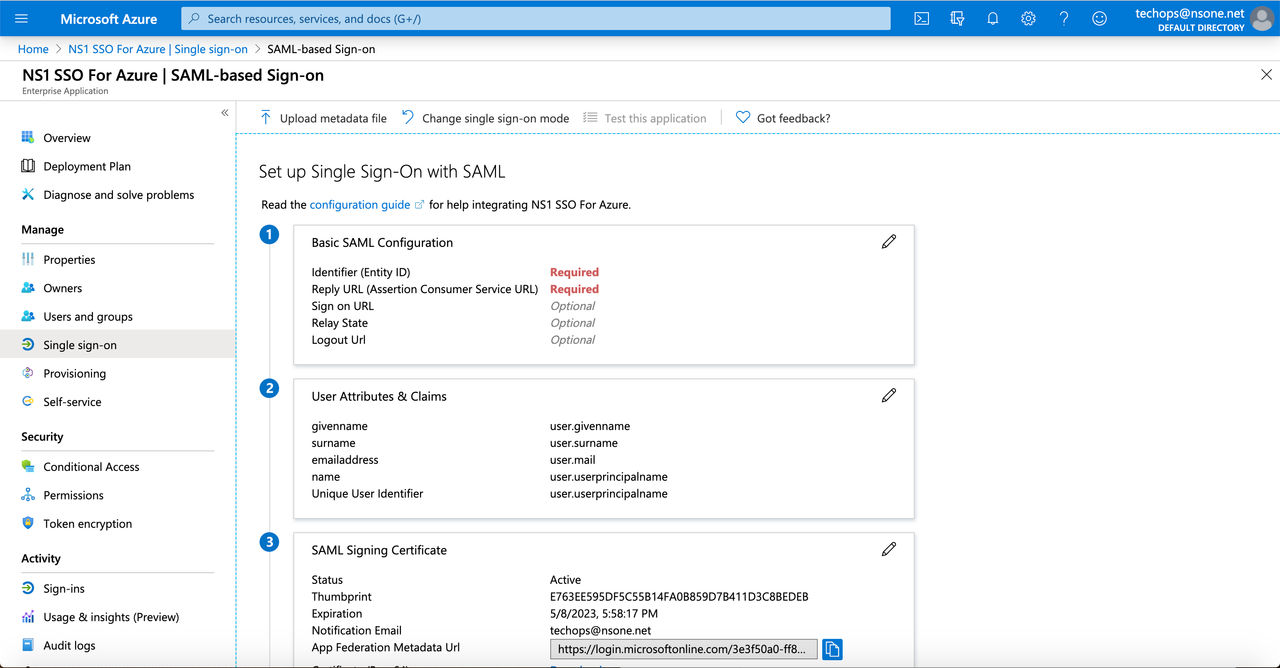Edit Basic SAML Configuration with pencil icon

(888, 241)
